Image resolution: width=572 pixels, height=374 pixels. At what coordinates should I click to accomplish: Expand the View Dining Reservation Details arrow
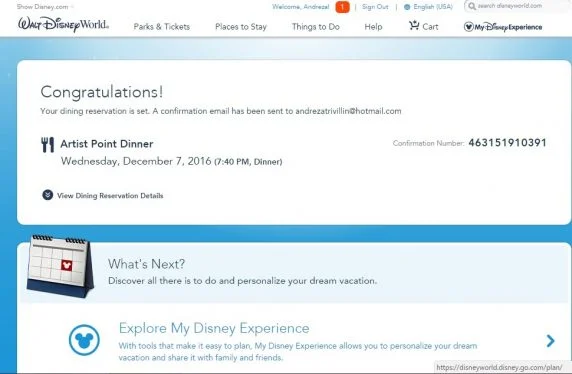47,195
